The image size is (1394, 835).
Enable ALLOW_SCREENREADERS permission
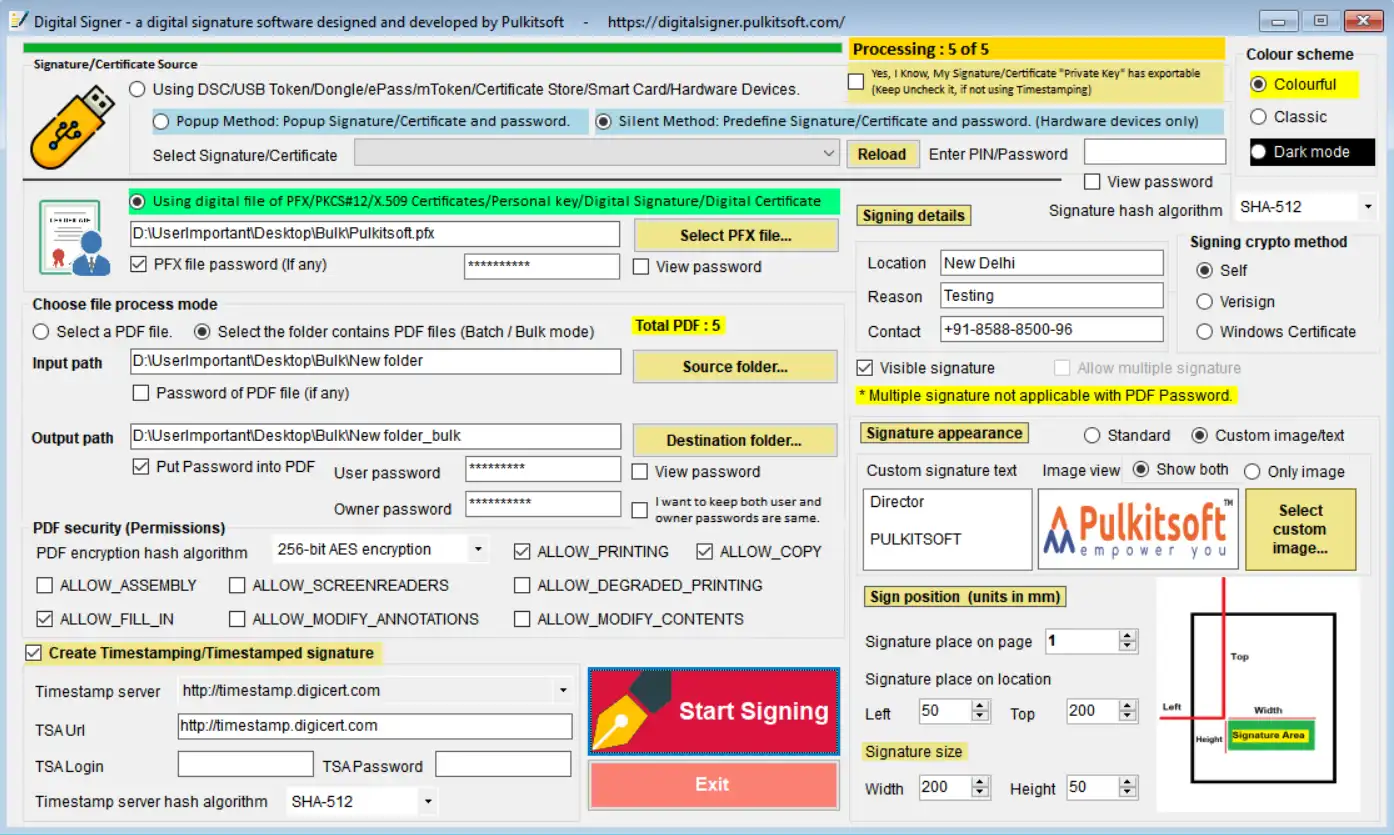237,585
